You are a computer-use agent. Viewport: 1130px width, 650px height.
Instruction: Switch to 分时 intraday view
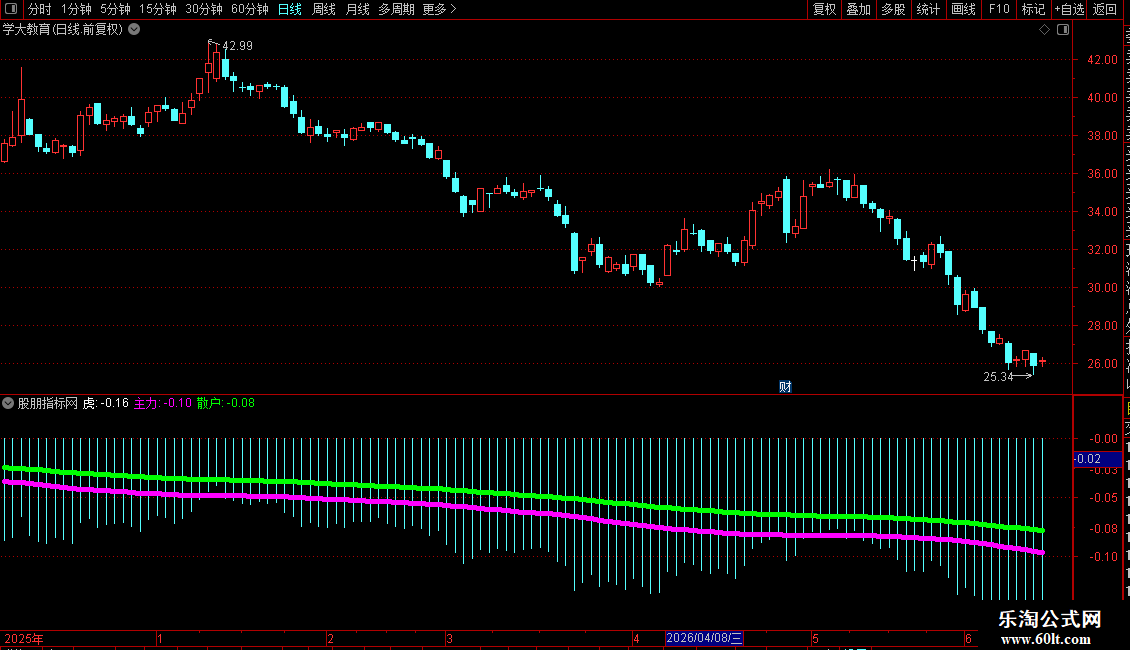coord(40,9)
